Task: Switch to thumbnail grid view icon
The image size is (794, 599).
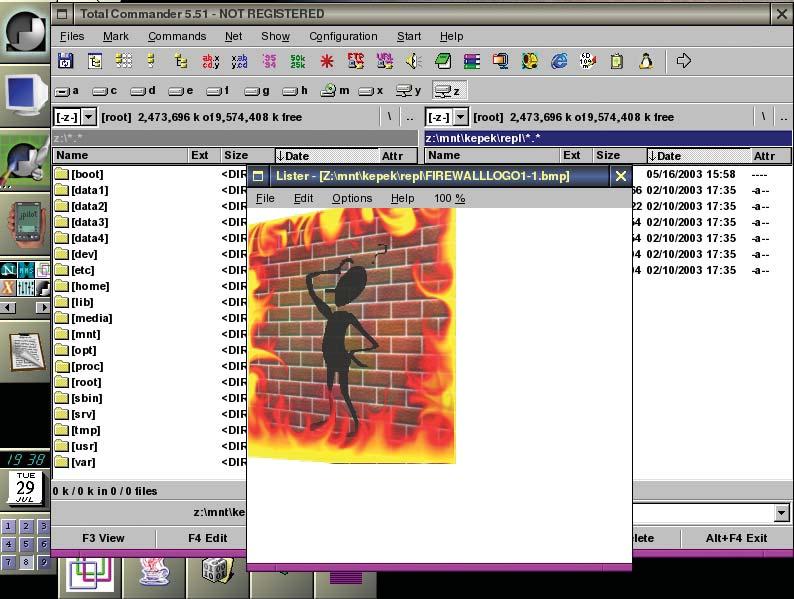Action: [x=124, y=61]
